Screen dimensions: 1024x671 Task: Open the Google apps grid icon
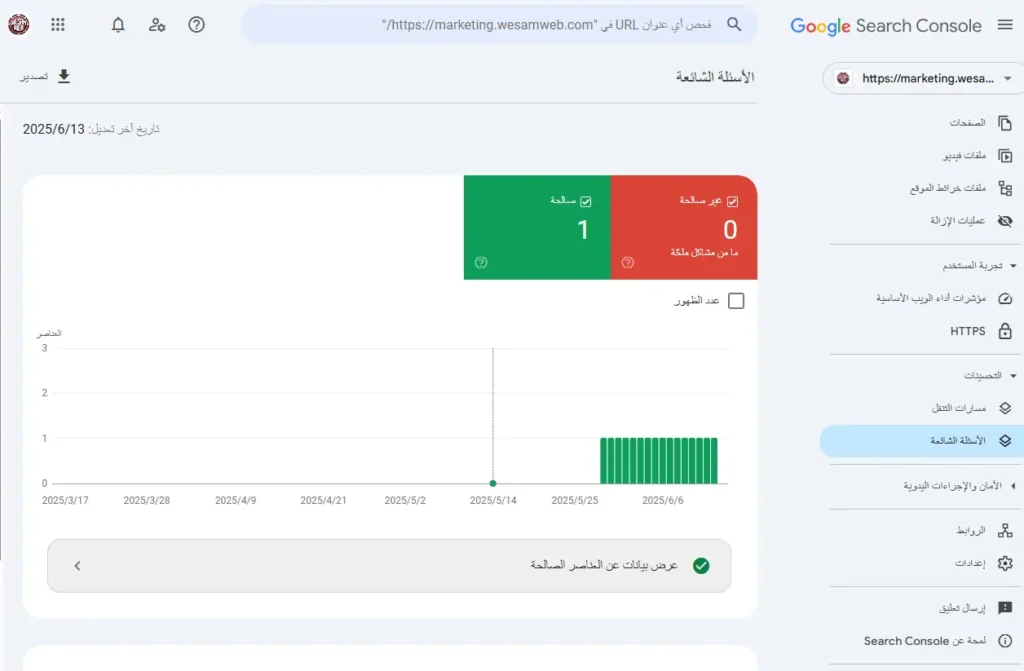57,25
